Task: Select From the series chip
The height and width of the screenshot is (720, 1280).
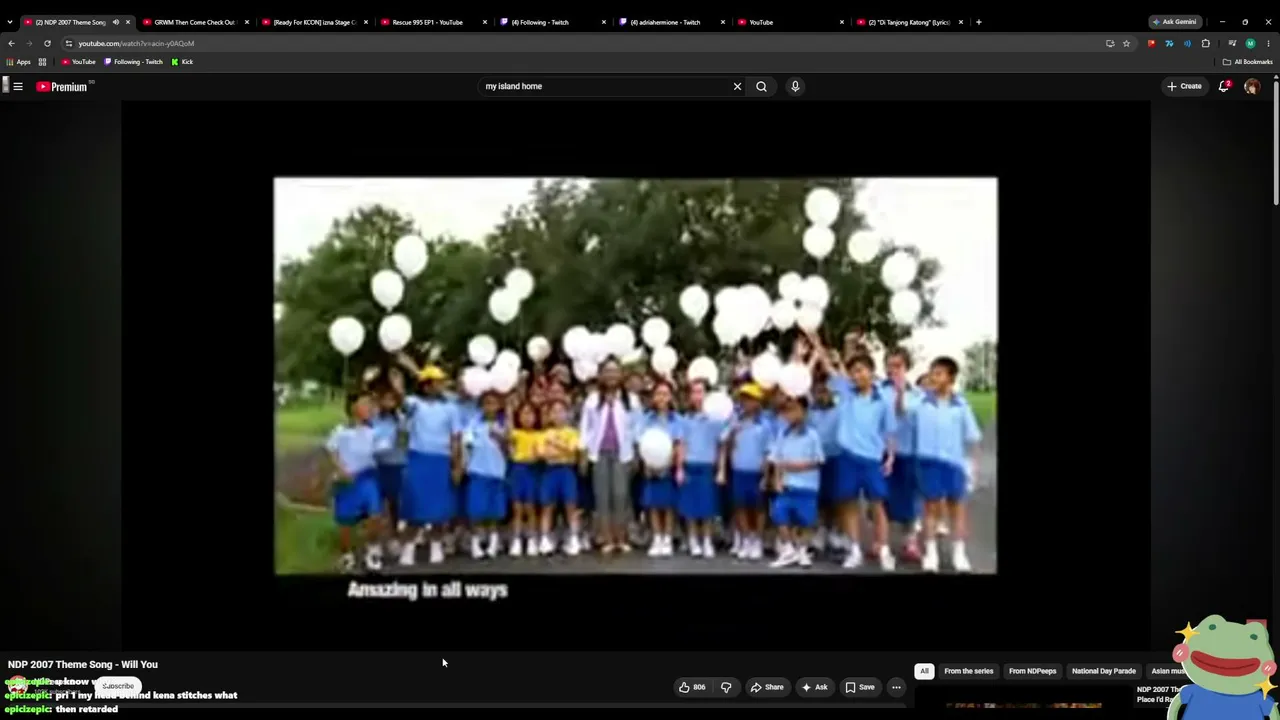Action: pyautogui.click(x=968, y=671)
